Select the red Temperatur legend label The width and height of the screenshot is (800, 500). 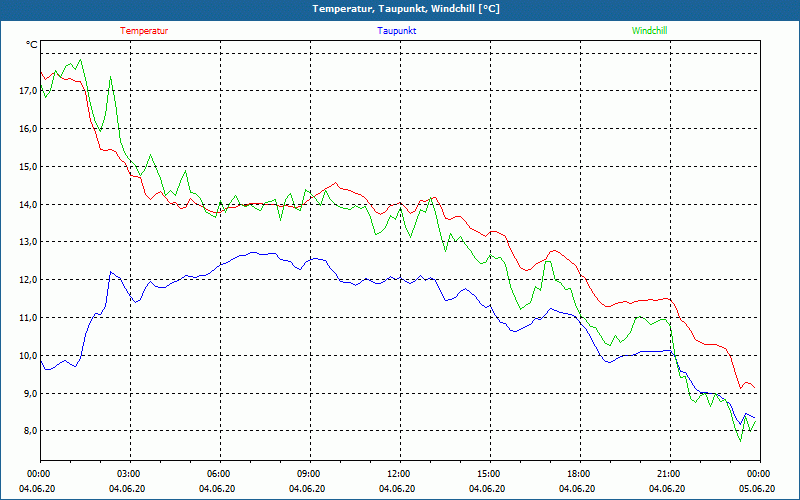pyautogui.click(x=144, y=31)
